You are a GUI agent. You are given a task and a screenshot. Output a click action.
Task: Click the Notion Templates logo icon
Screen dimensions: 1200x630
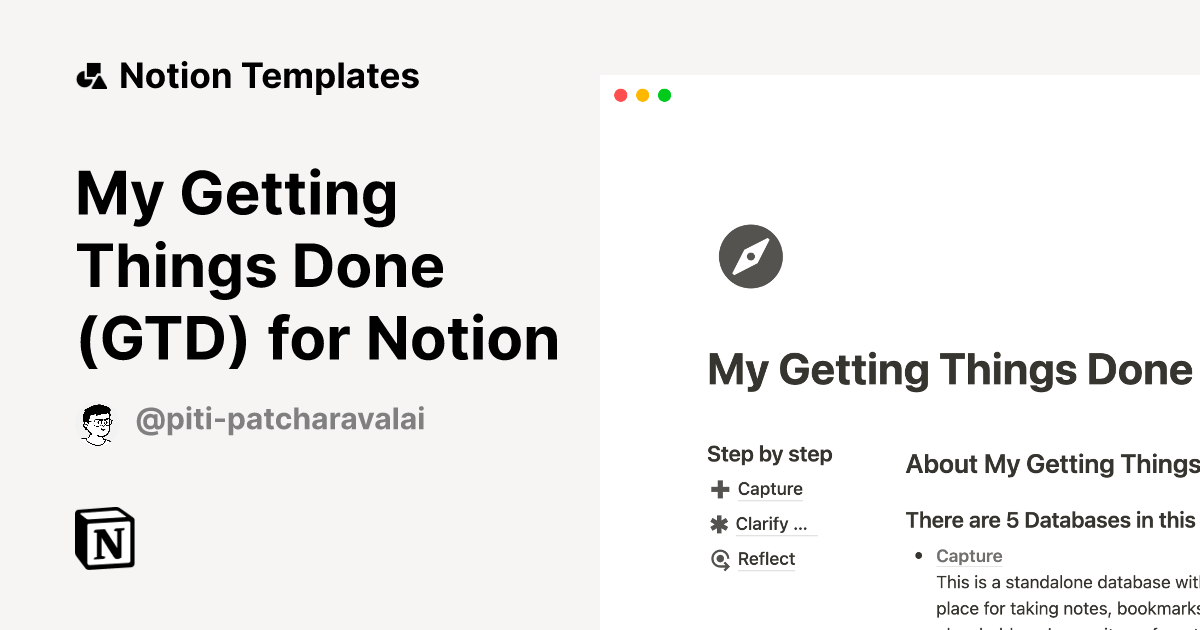tap(92, 75)
